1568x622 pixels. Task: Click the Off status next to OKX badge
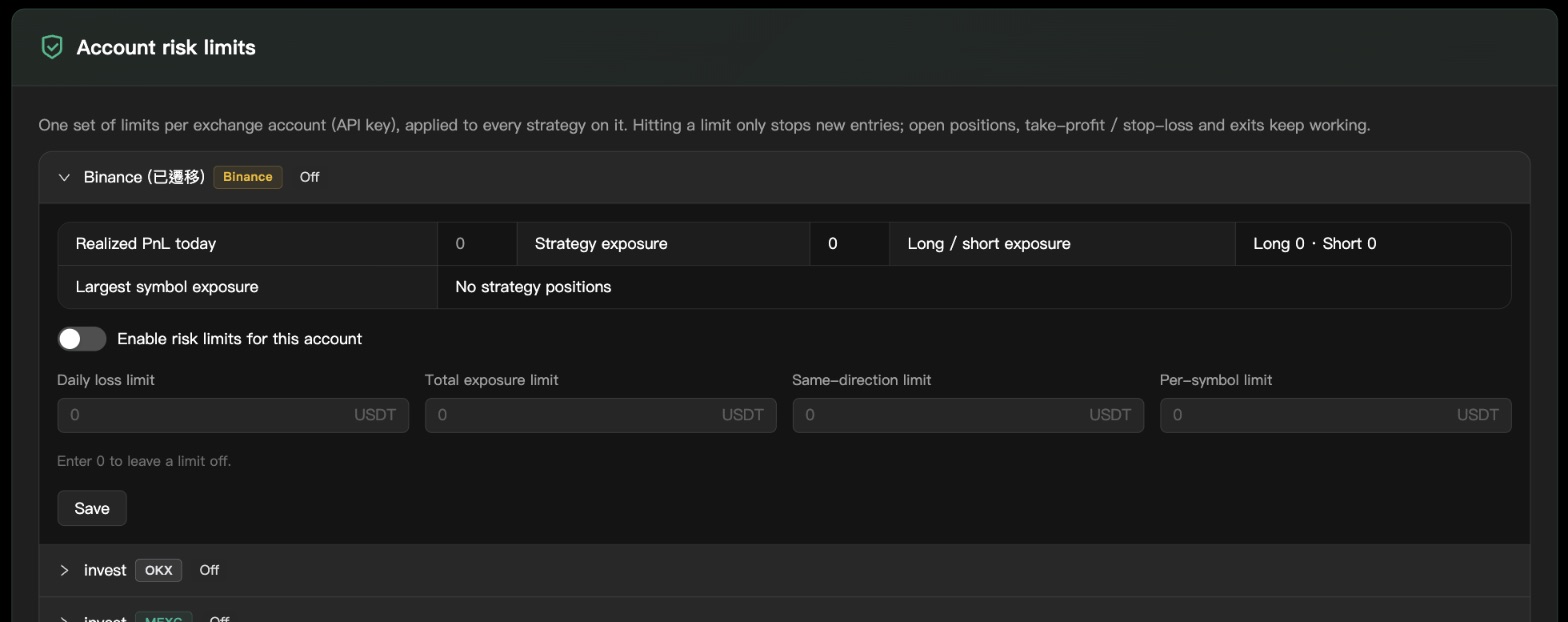point(209,570)
